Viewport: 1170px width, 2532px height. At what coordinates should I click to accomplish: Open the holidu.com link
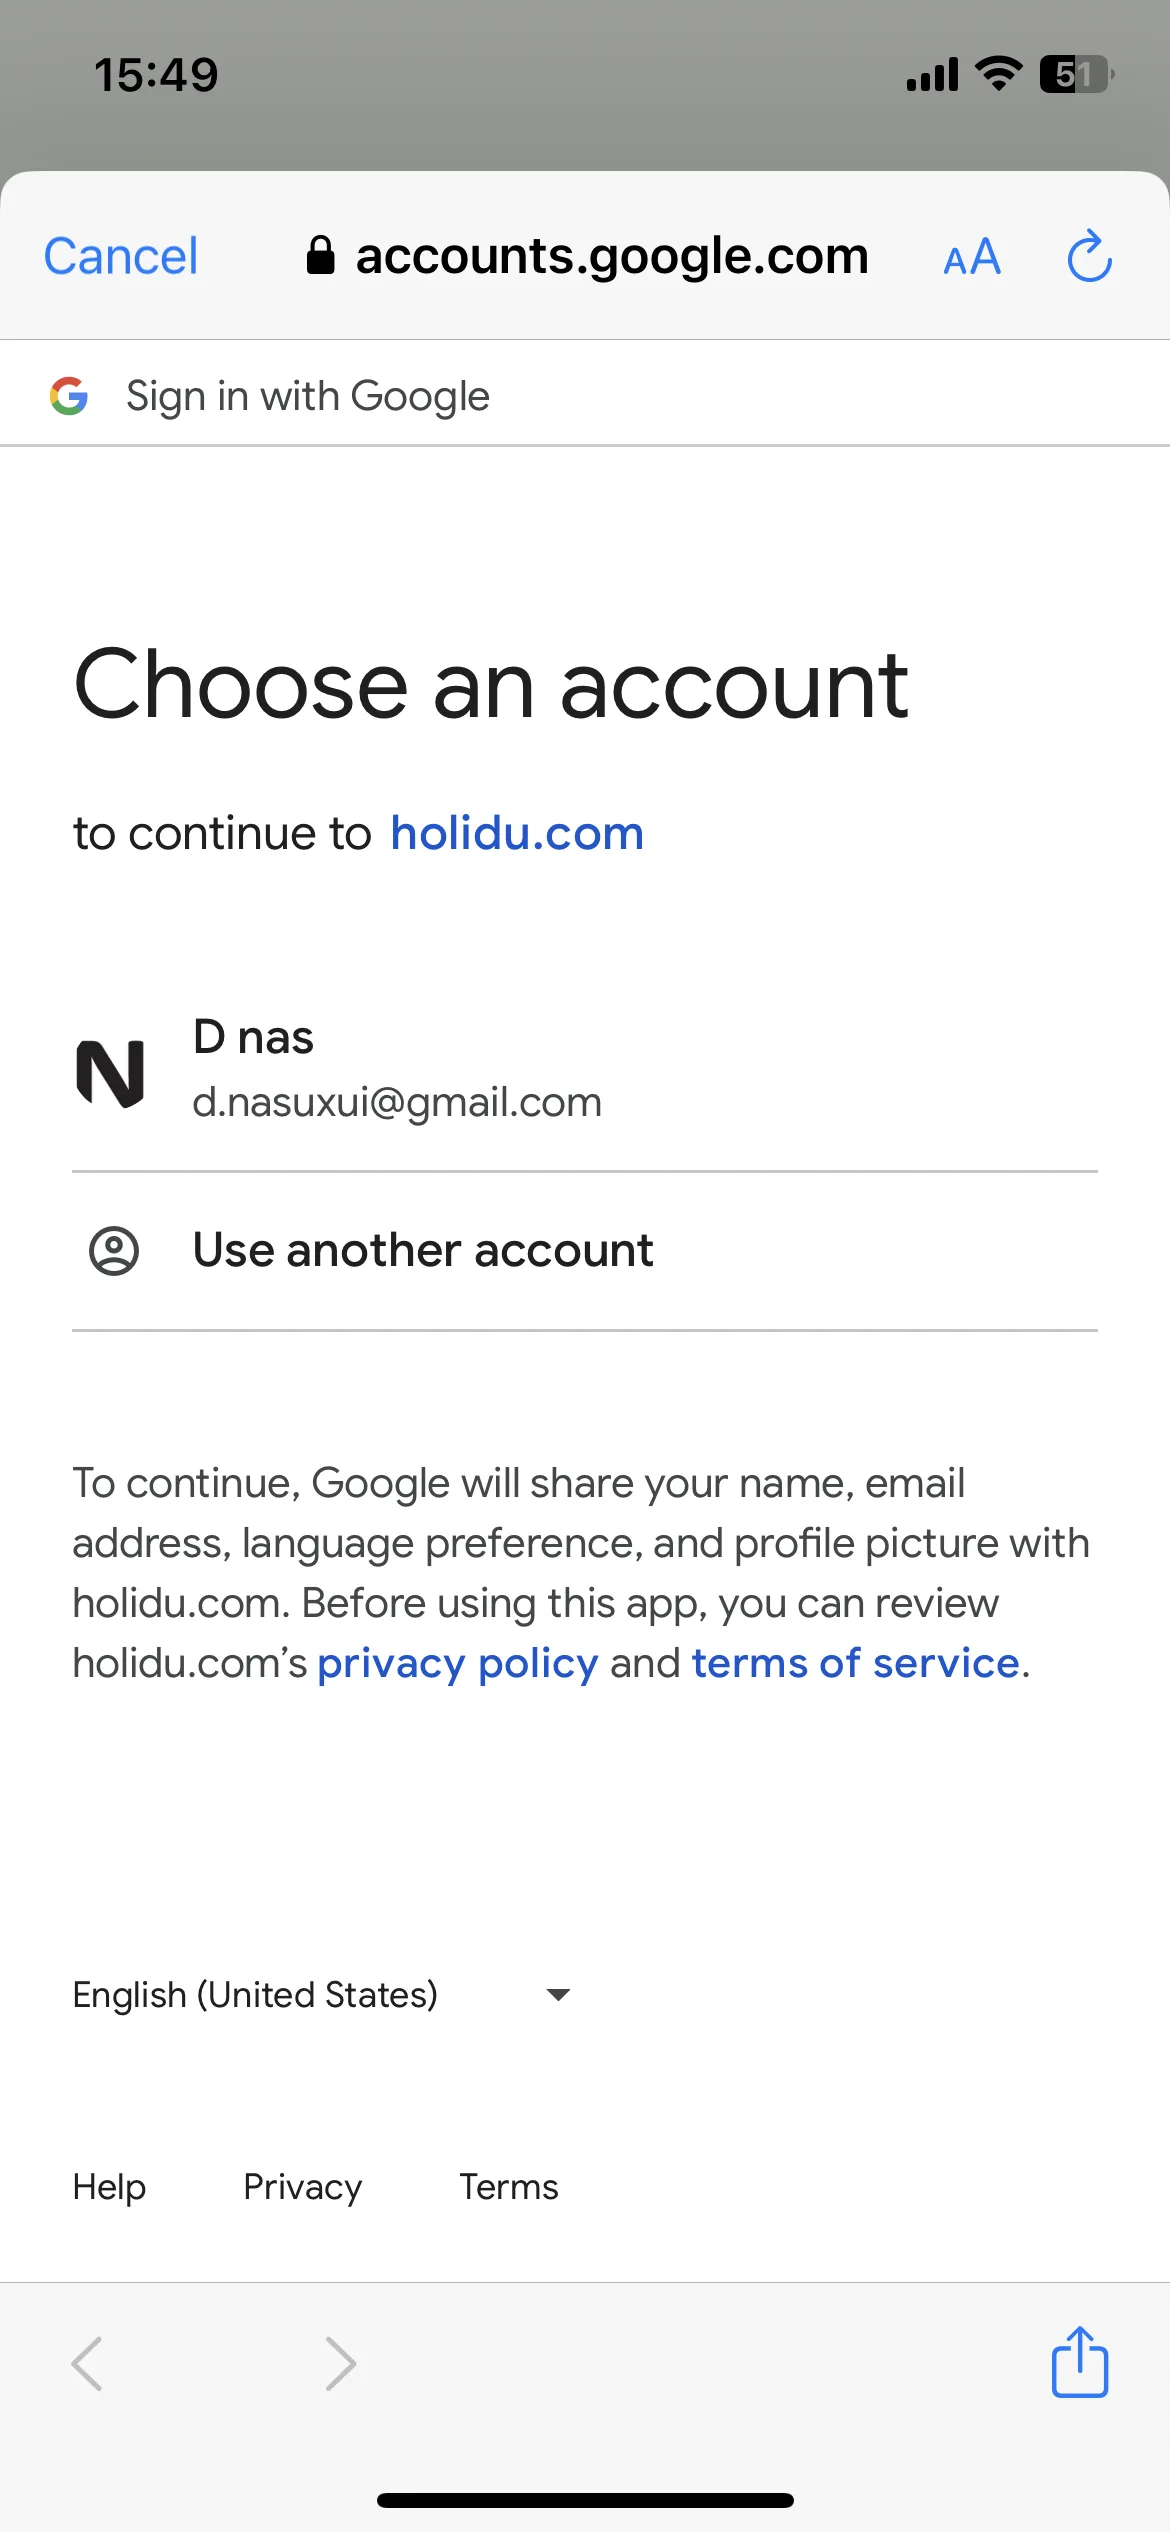point(517,833)
